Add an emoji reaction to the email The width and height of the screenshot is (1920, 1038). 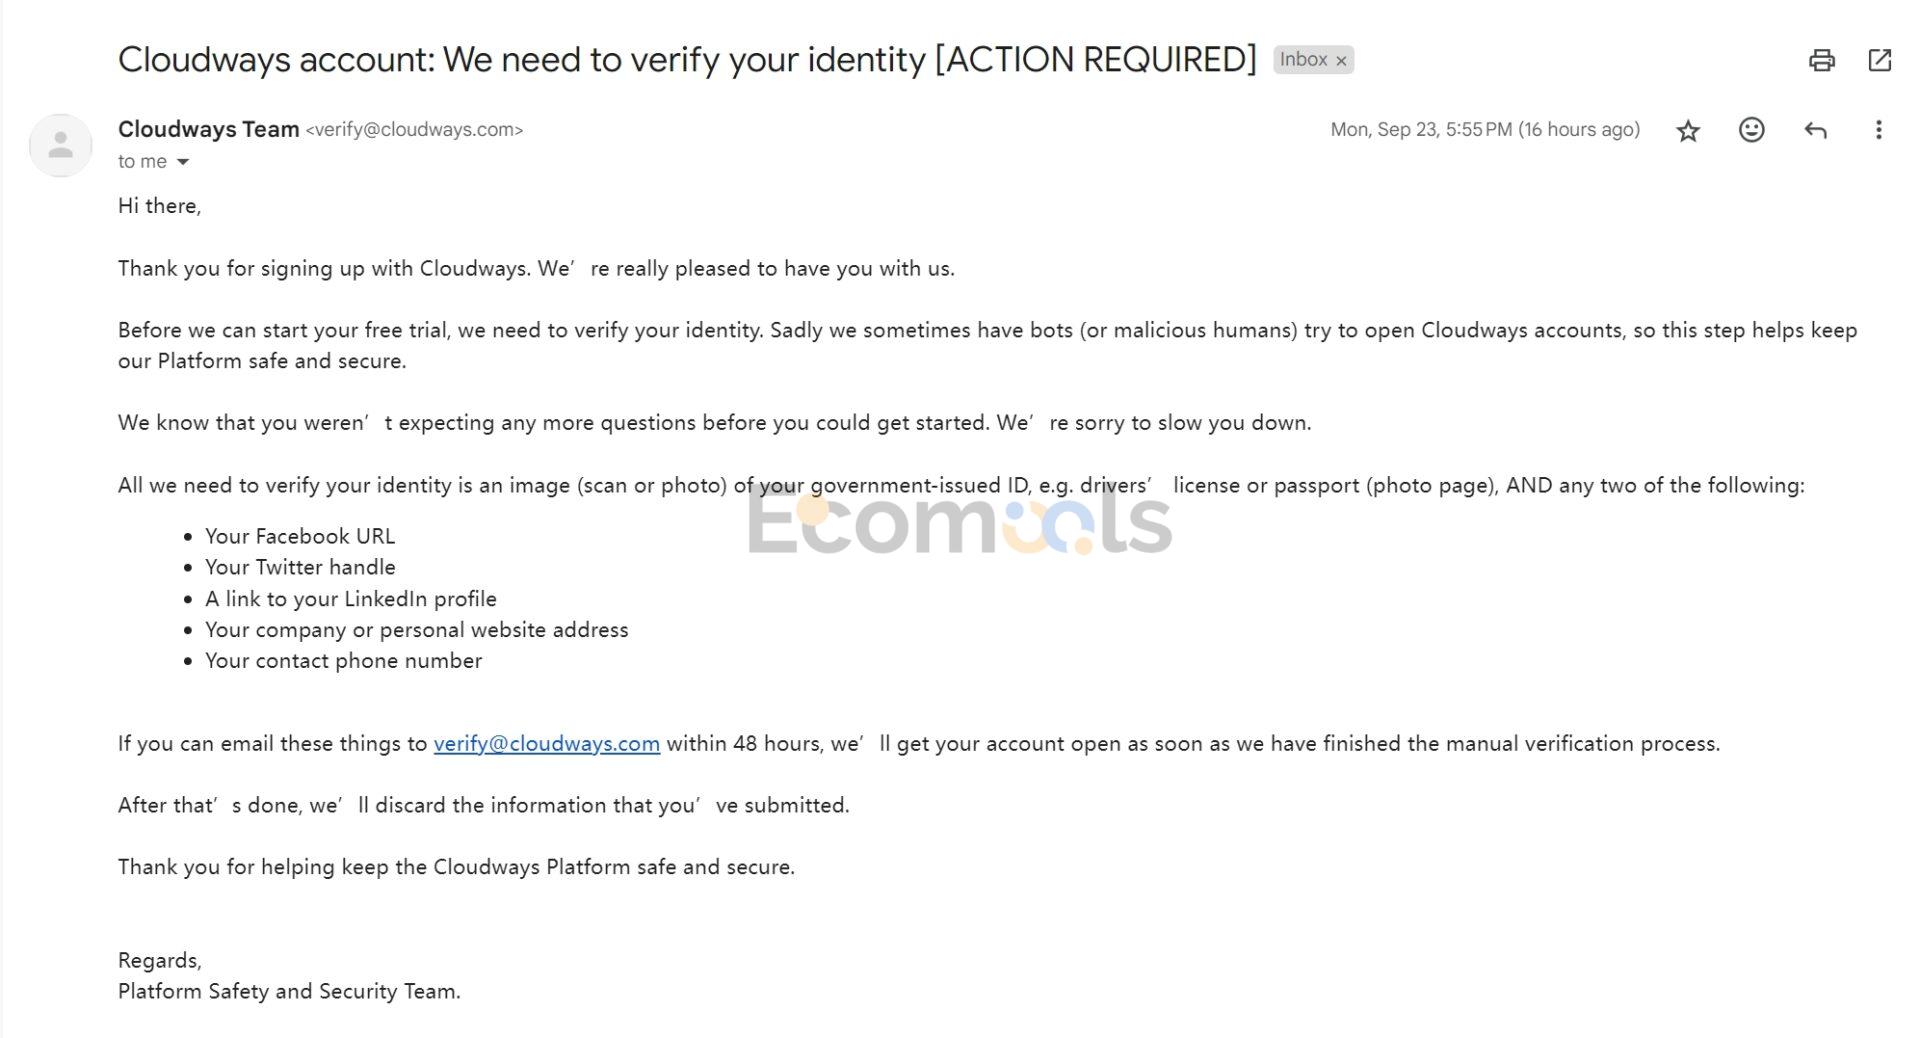point(1752,130)
